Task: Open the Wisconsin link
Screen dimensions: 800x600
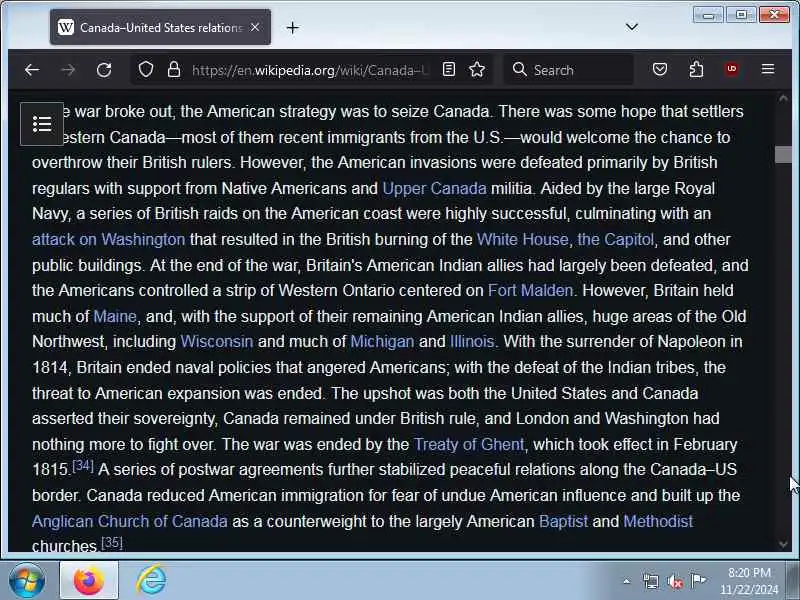Action: (217, 341)
